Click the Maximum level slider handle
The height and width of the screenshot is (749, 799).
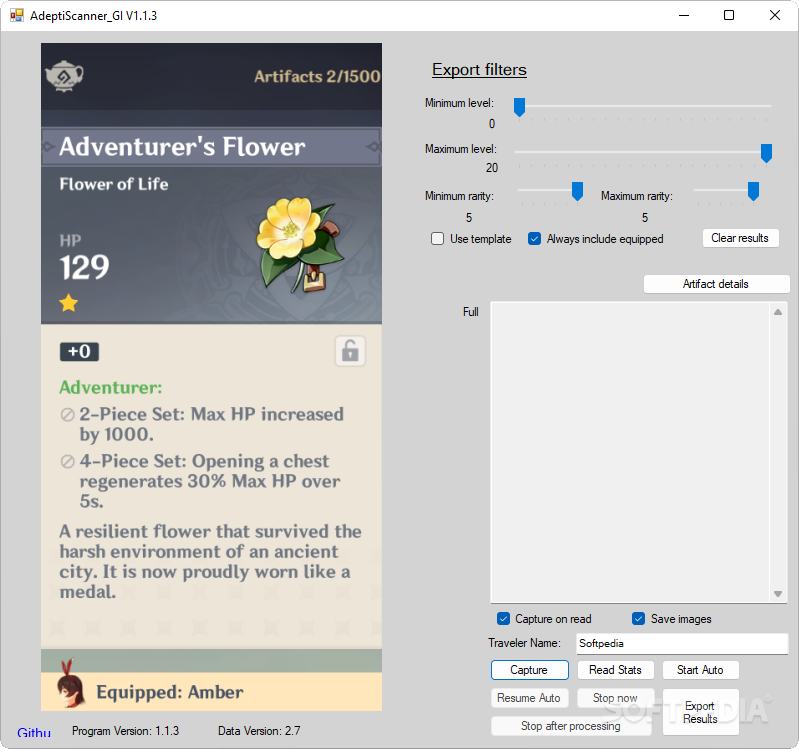[766, 153]
